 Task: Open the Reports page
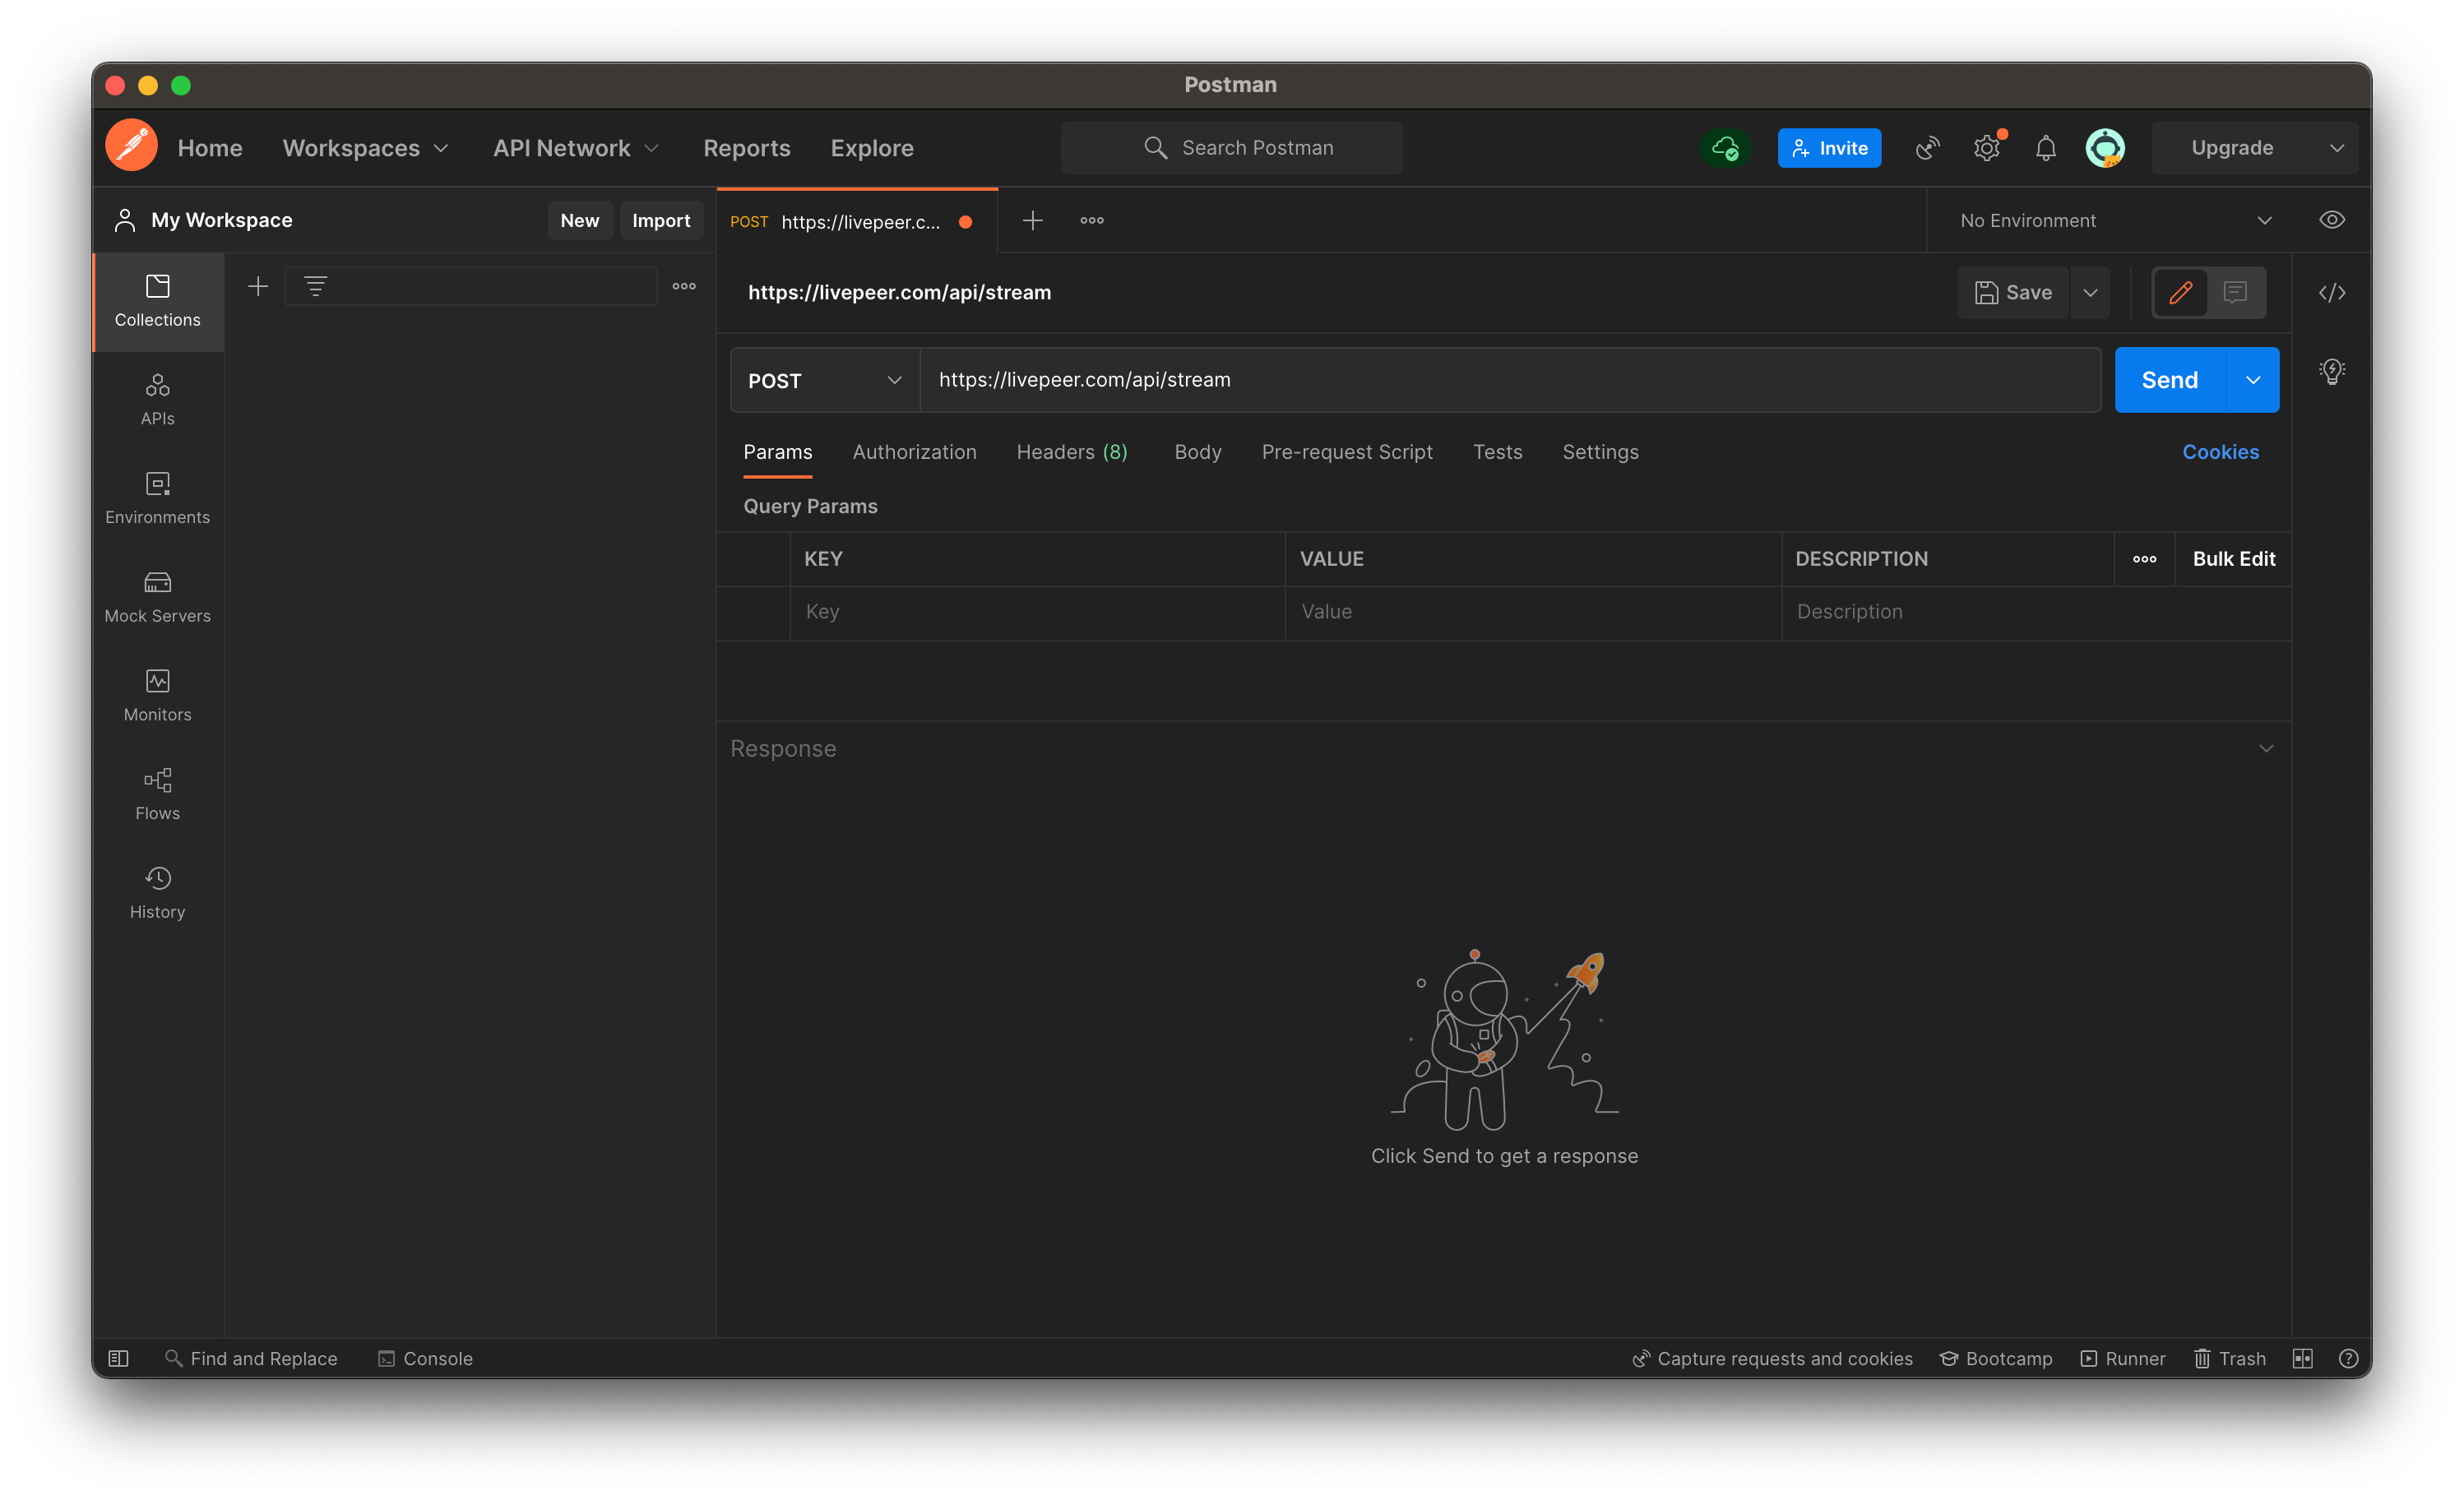[x=747, y=148]
